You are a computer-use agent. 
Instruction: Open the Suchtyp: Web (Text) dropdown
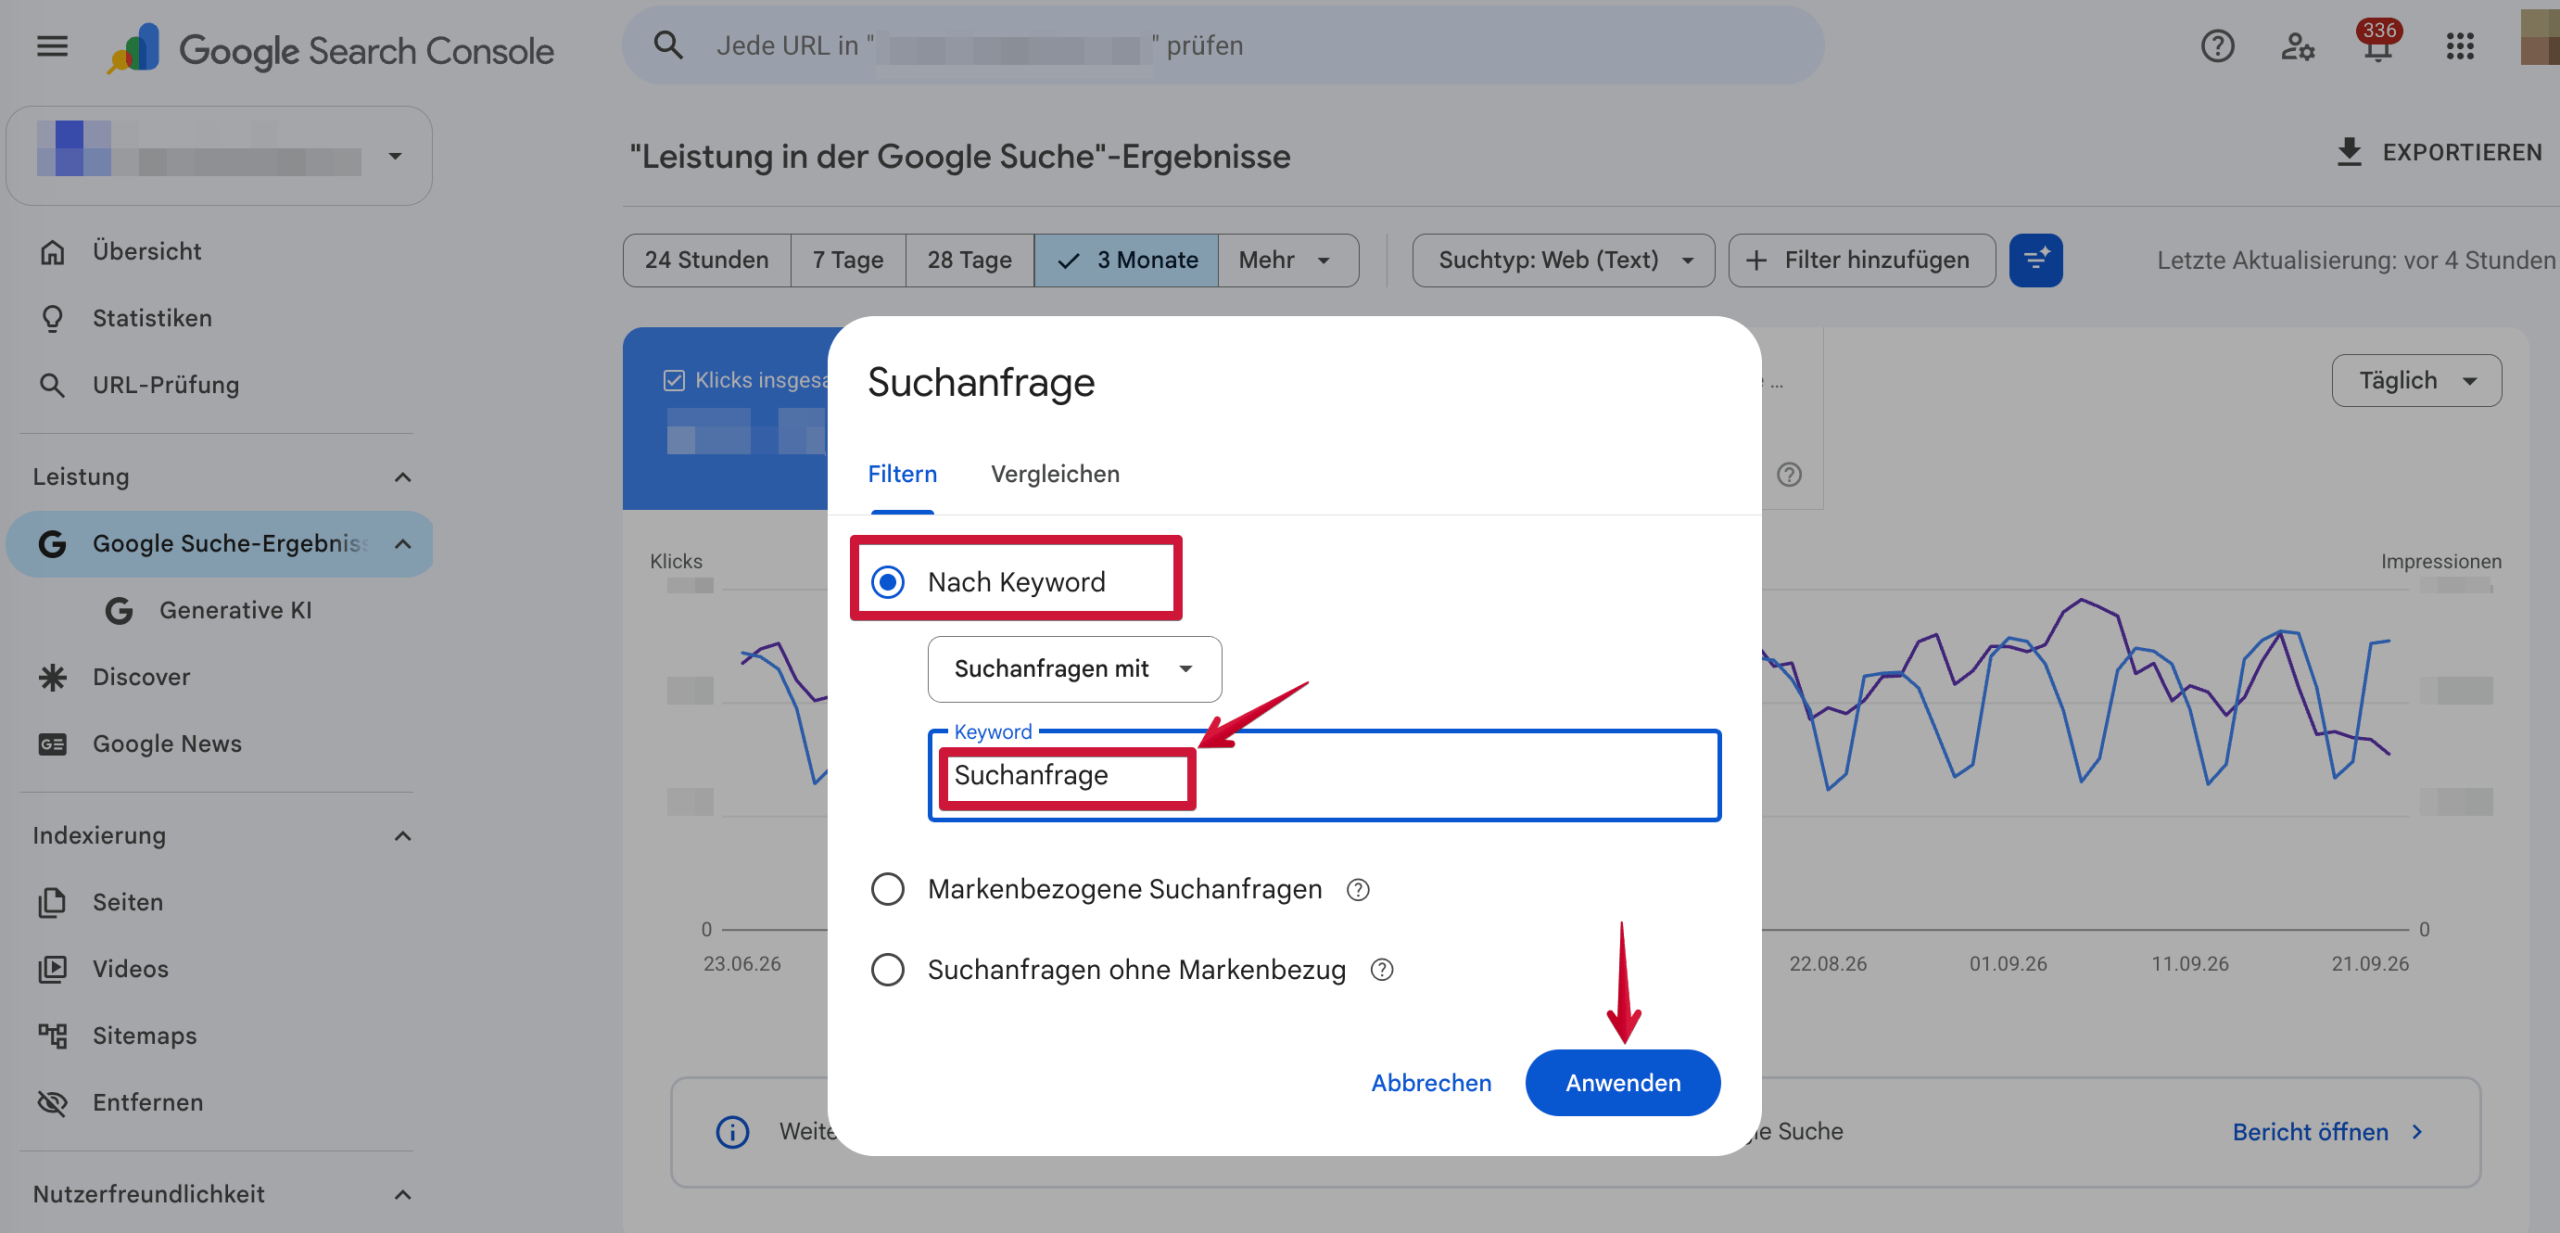1563,260
